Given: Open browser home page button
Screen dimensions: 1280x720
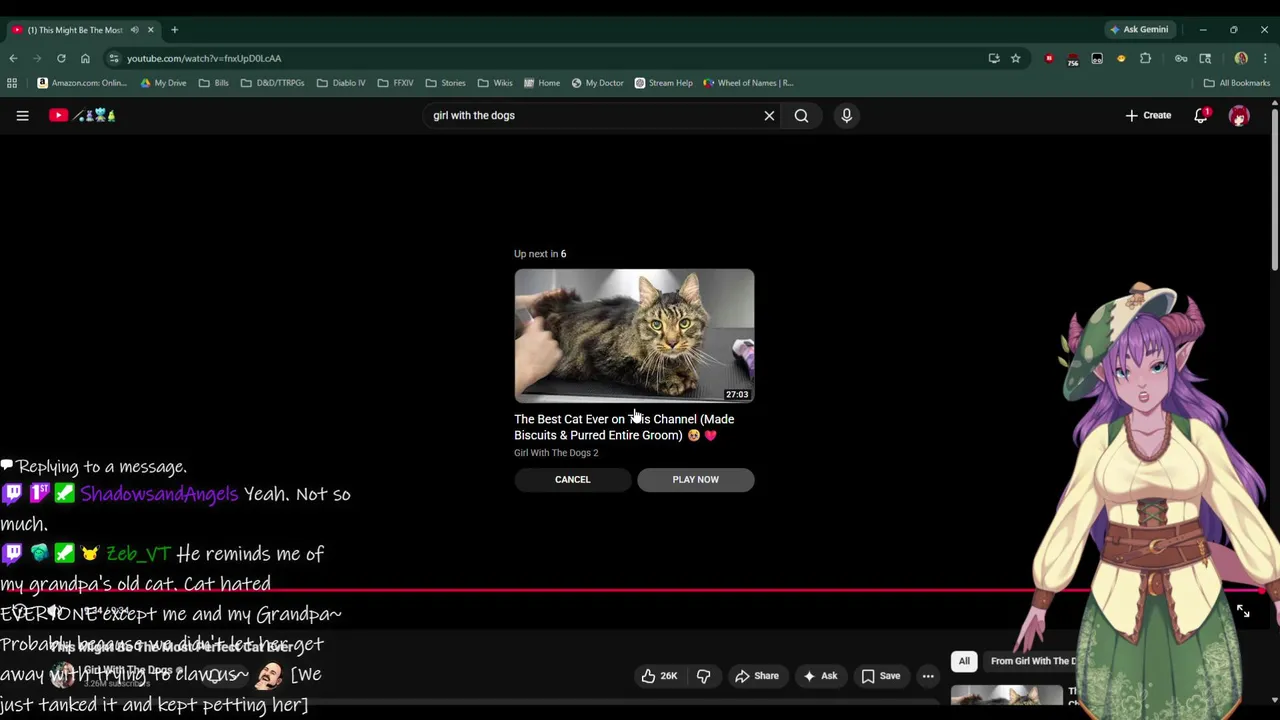Looking at the screenshot, I should point(85,58).
